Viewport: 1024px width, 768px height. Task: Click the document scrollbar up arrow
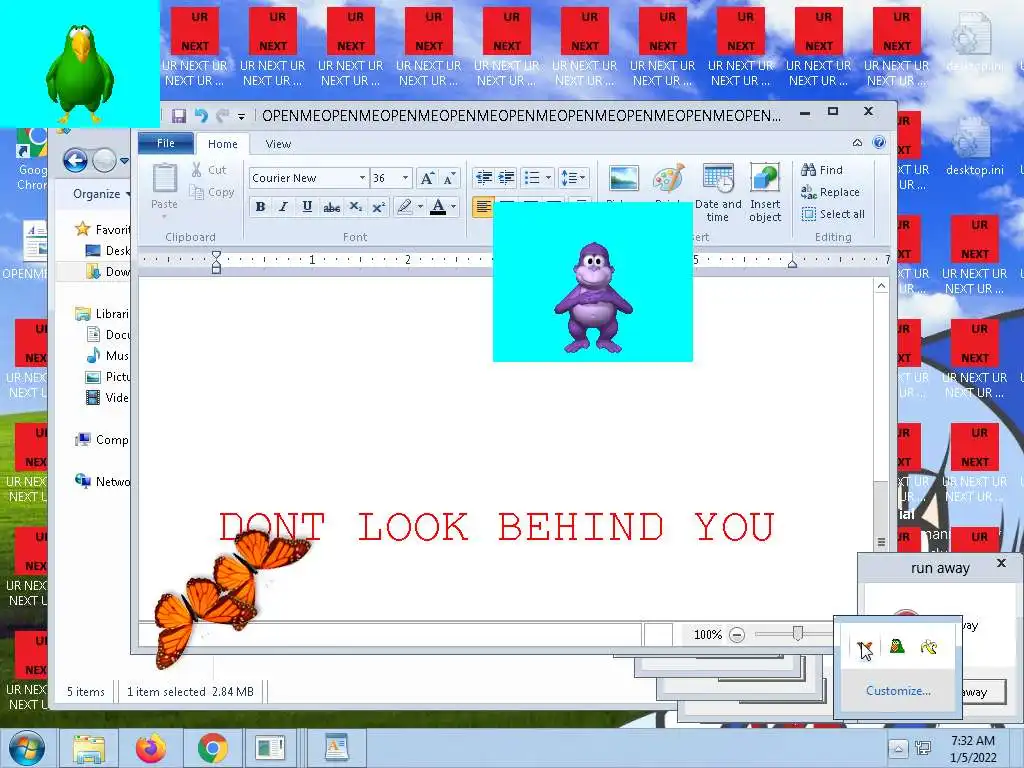pos(881,286)
